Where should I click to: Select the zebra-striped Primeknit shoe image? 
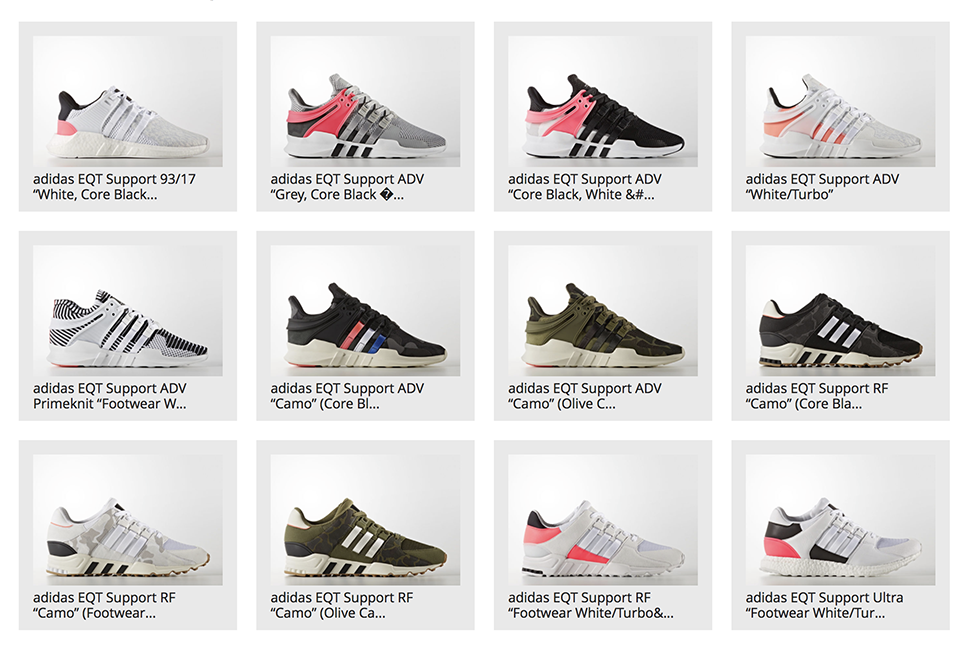pyautogui.click(x=127, y=311)
